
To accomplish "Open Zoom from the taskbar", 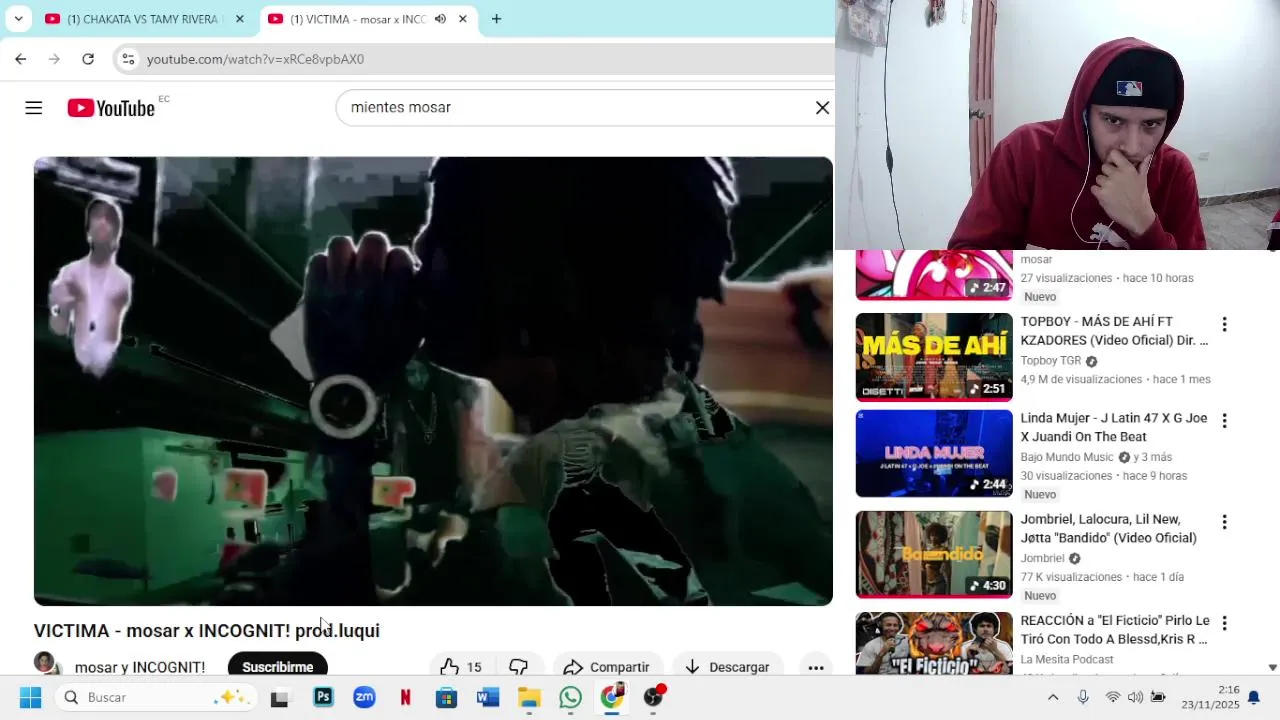I will point(364,697).
